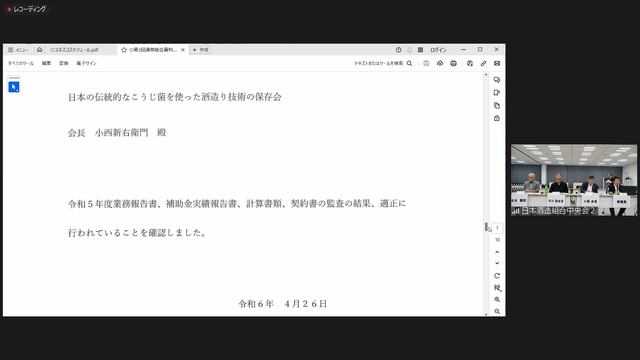Close the active PDF document tab

(x=183, y=50)
